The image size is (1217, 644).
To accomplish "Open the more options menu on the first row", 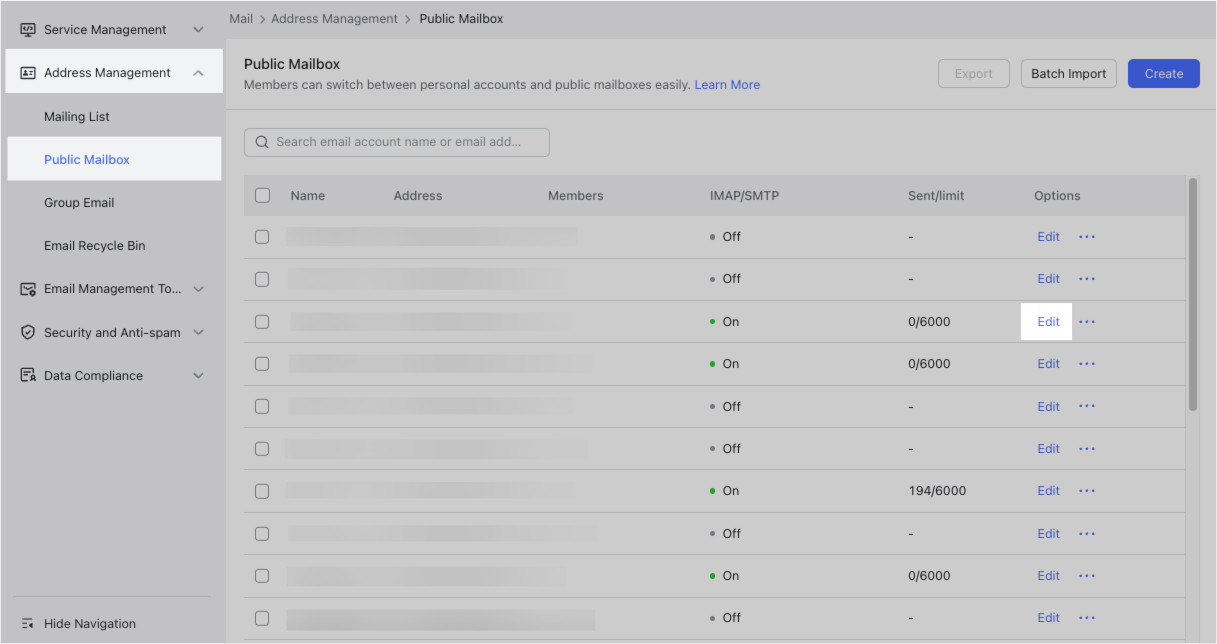I will [1087, 237].
